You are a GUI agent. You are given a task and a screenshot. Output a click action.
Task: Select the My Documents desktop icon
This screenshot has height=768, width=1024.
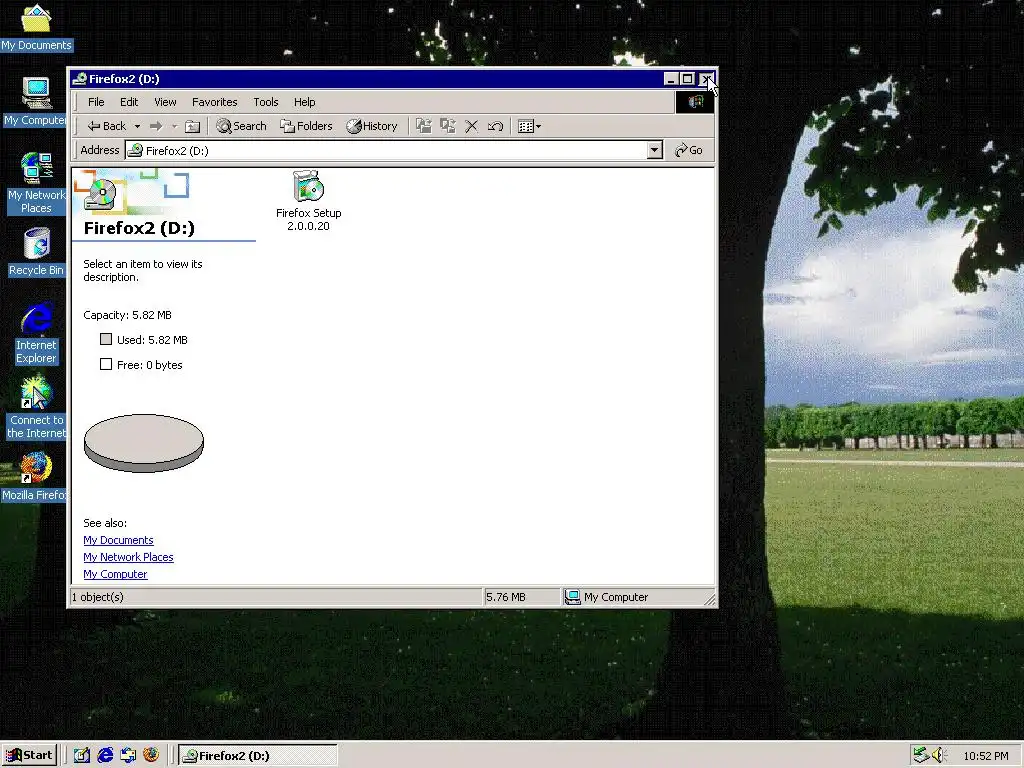pyautogui.click(x=36, y=27)
